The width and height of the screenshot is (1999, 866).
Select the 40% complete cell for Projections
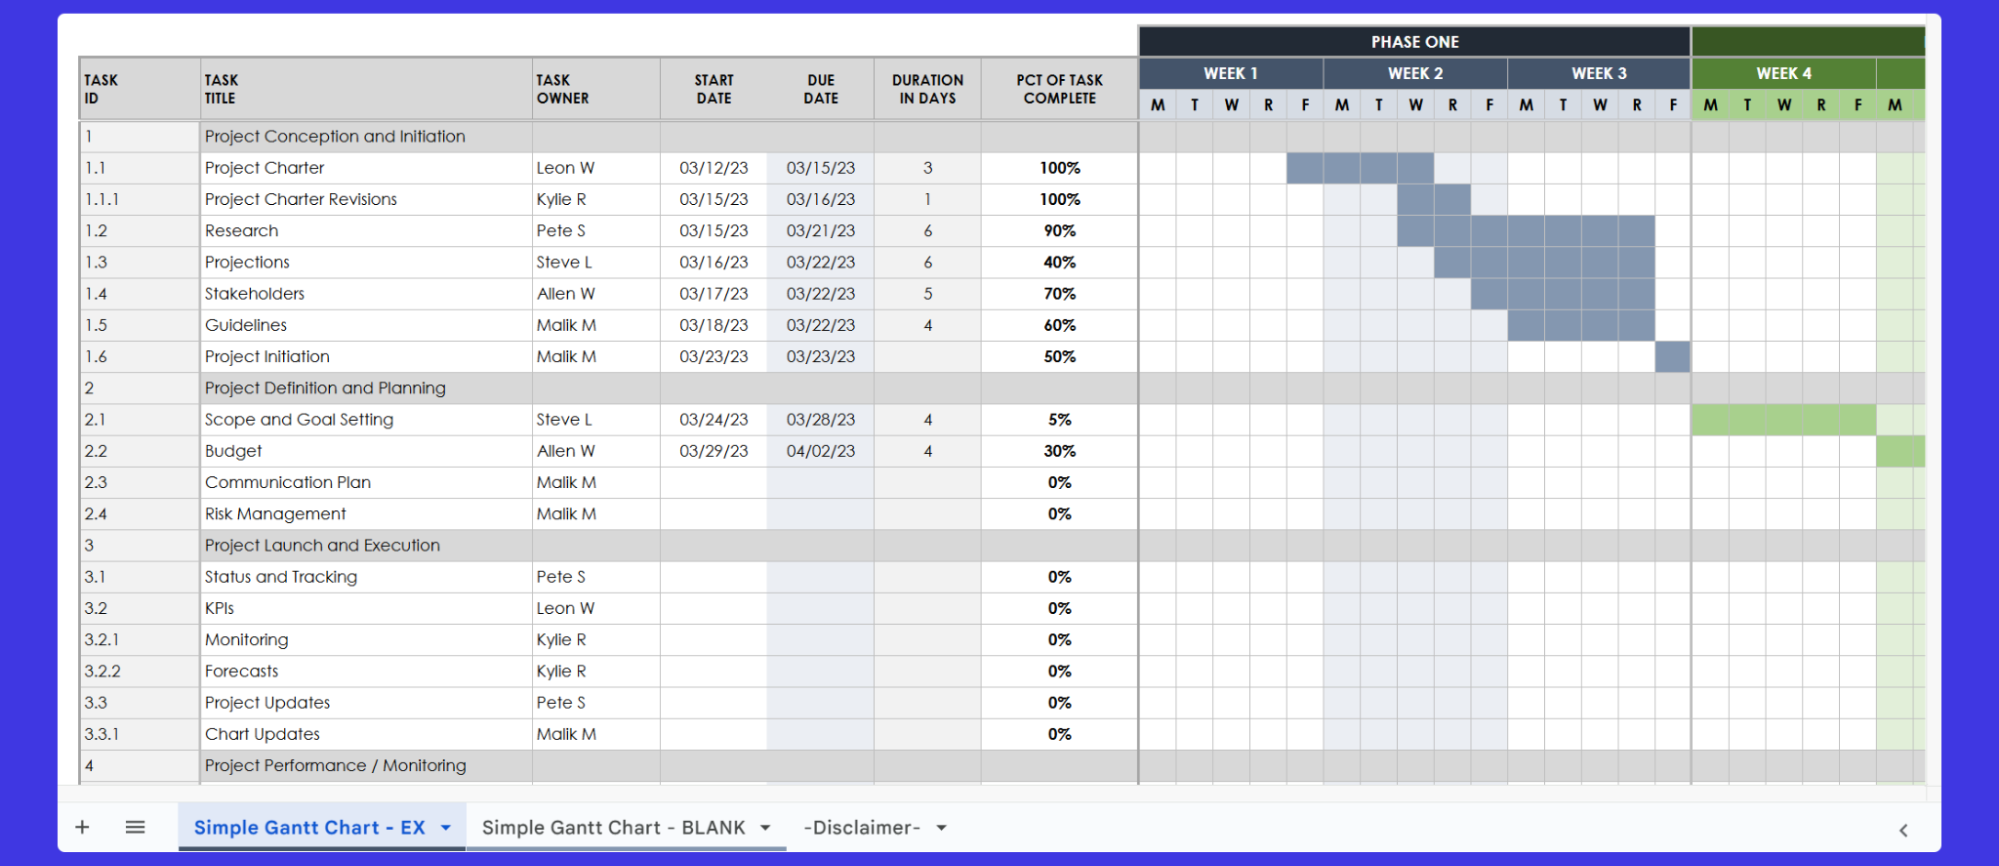click(x=1060, y=262)
